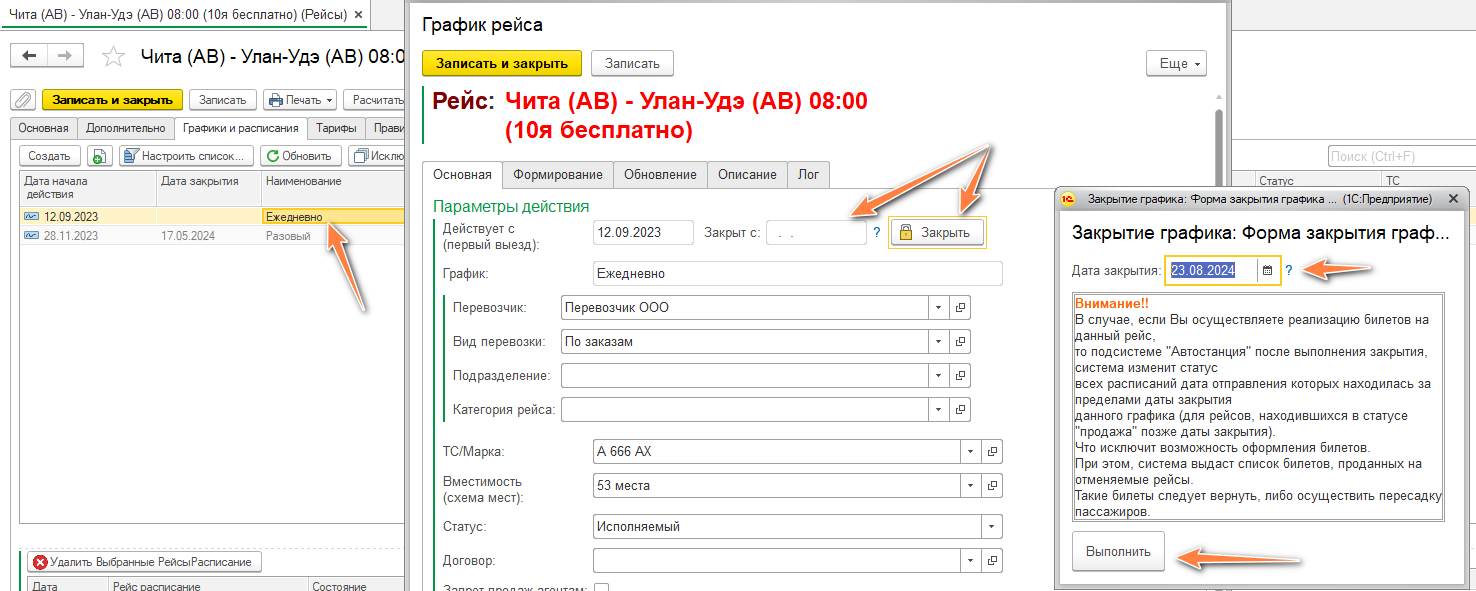
Task: Click the favorites star icon
Action: [114, 56]
